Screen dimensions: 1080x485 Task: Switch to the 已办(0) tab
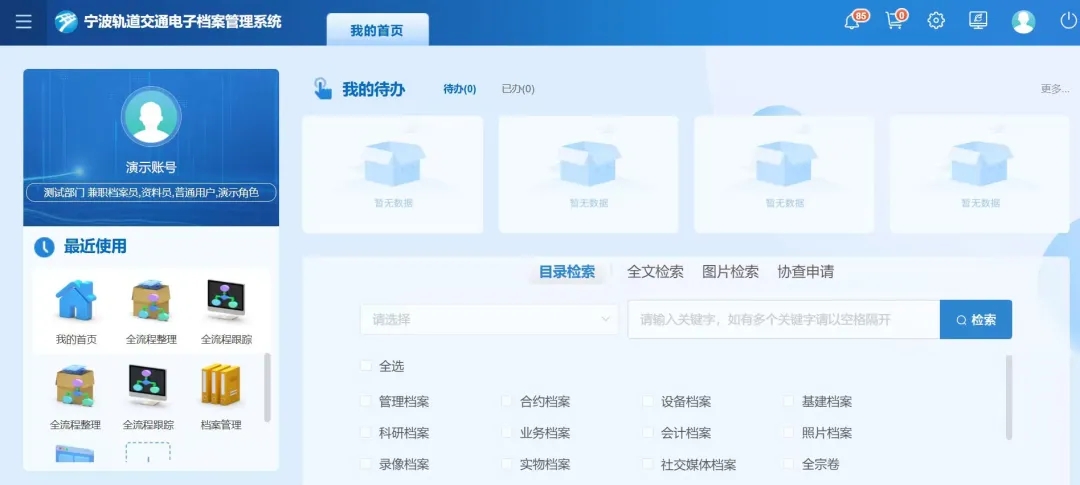pos(517,89)
